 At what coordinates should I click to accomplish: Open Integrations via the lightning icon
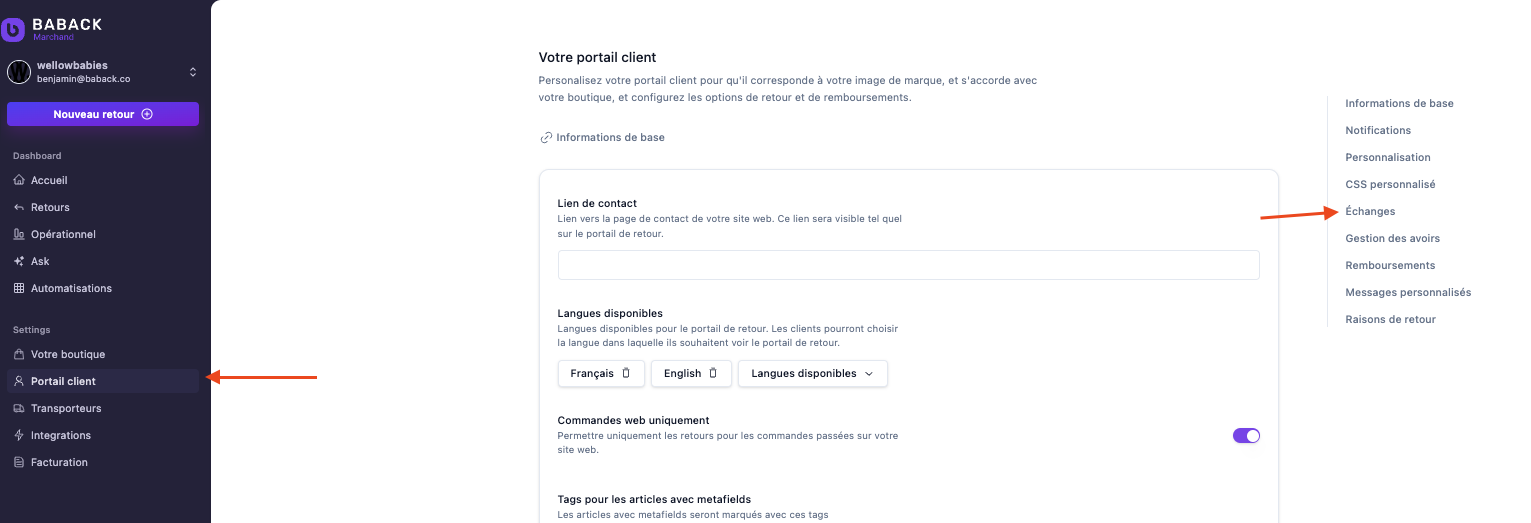(x=19, y=436)
